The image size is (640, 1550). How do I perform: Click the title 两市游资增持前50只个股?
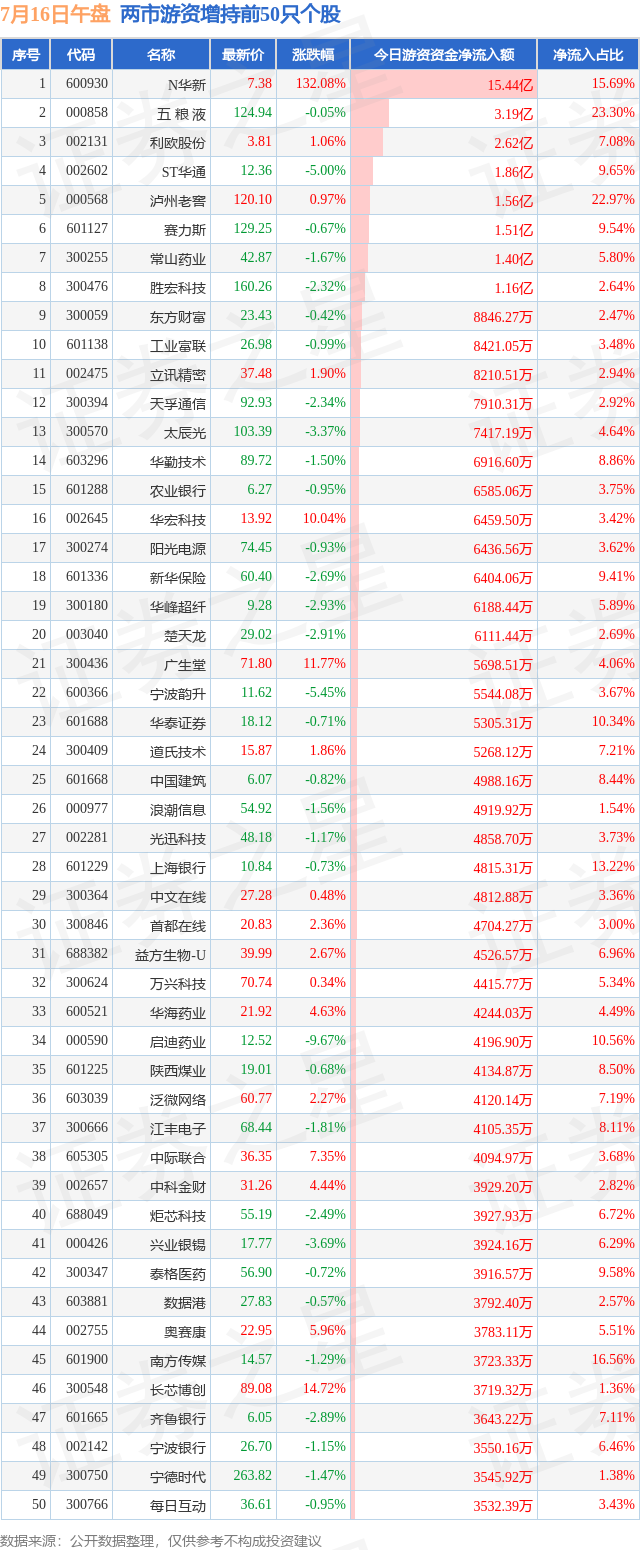coord(230,14)
